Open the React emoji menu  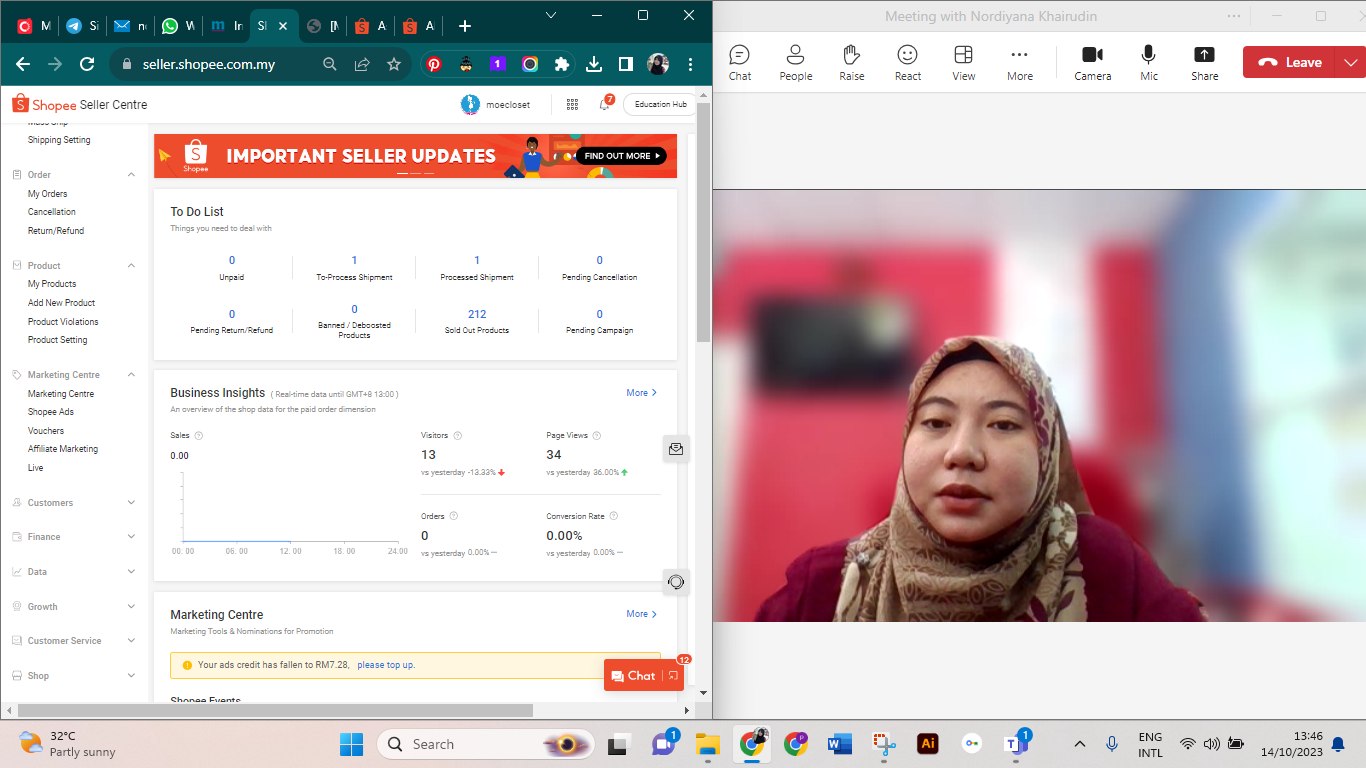(908, 62)
